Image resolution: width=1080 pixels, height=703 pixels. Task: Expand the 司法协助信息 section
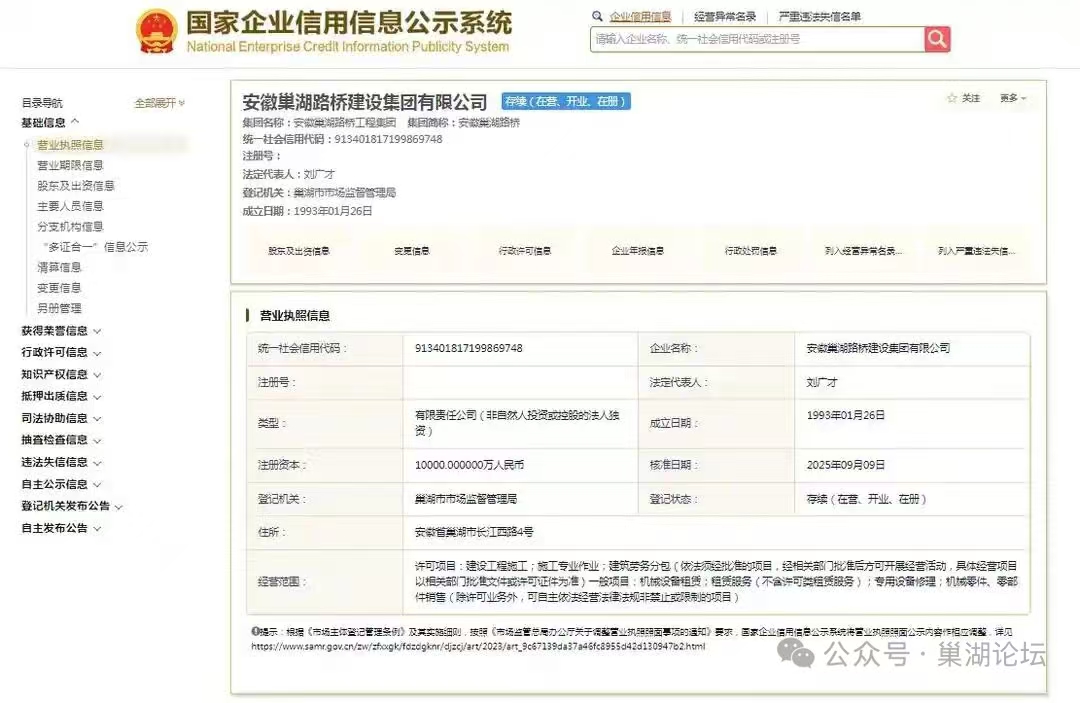pyautogui.click(x=61, y=419)
